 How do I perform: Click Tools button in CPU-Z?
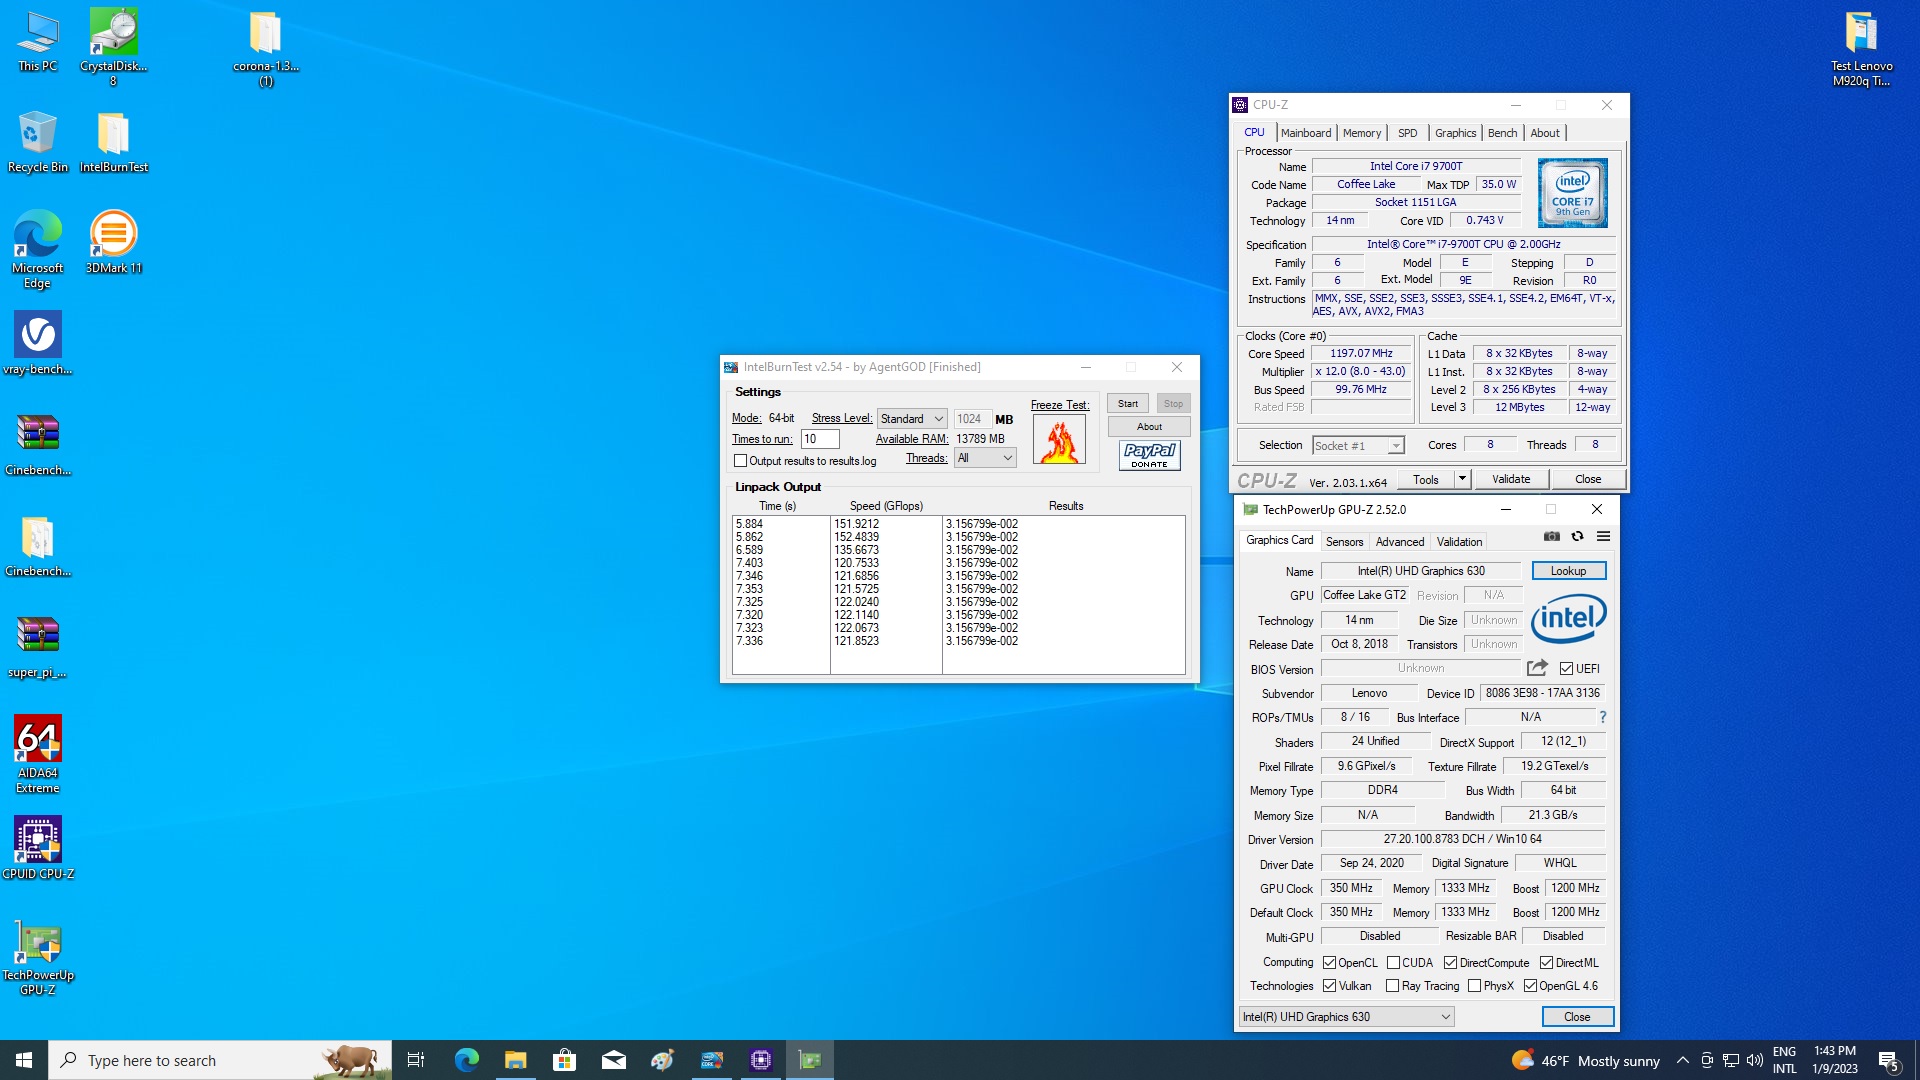click(x=1426, y=479)
